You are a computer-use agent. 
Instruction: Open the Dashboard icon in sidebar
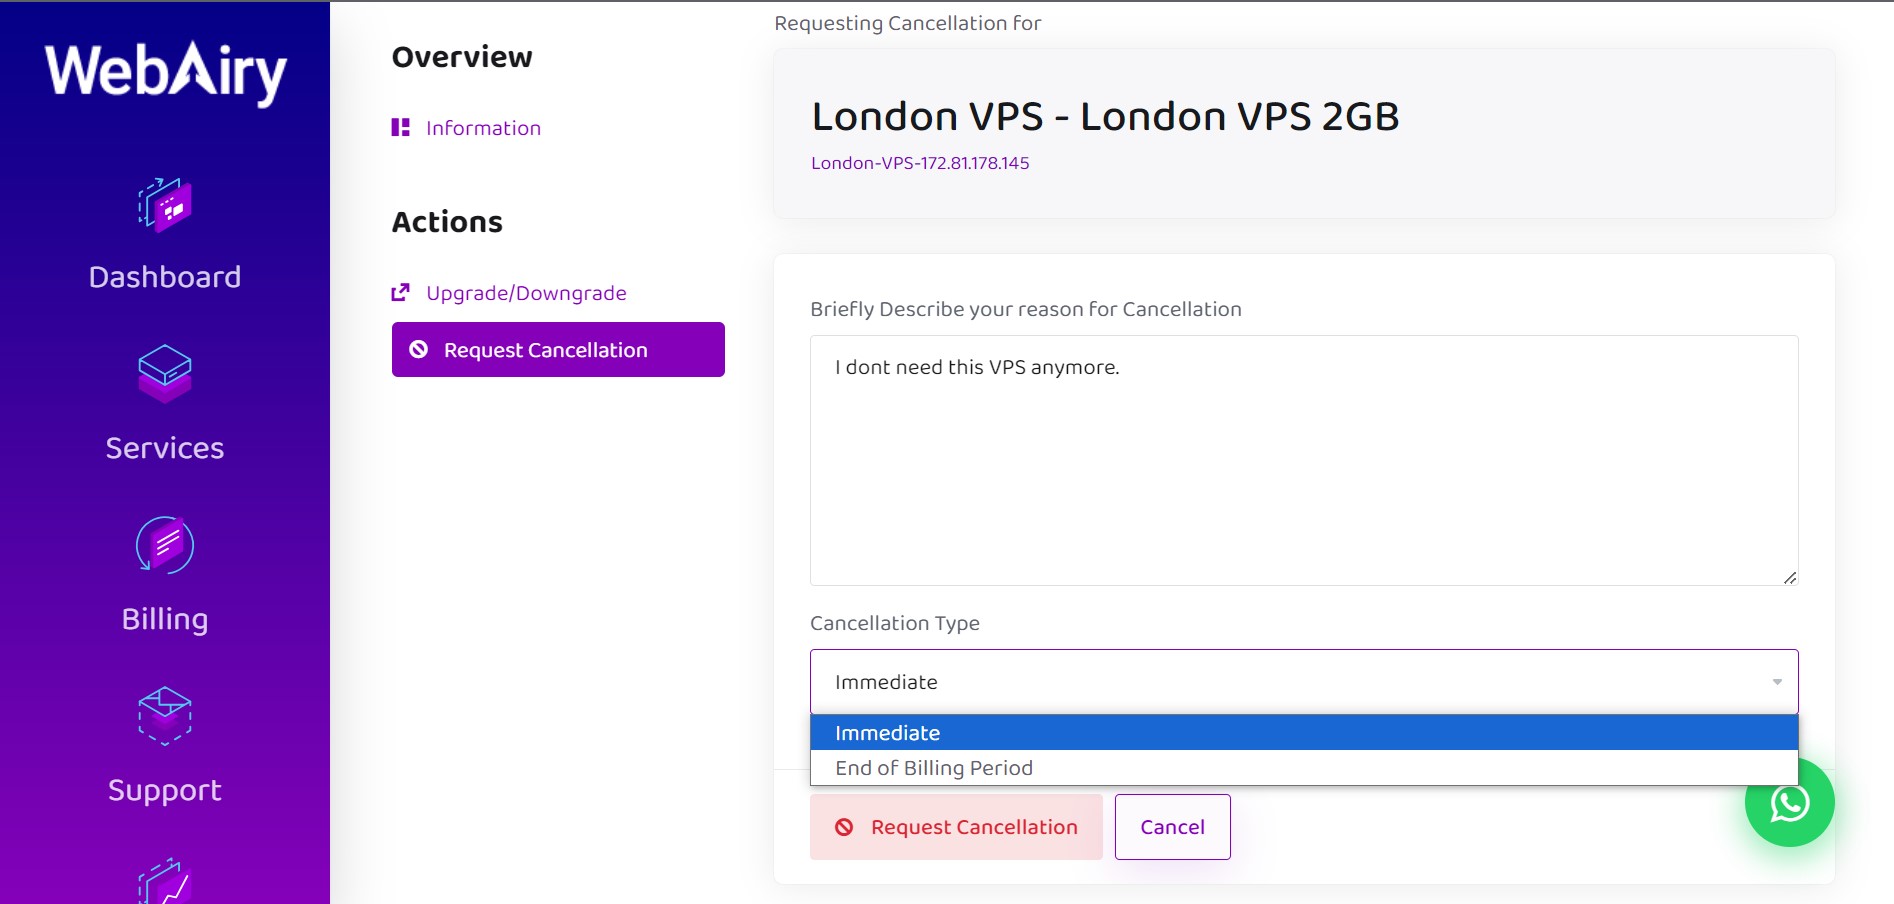[165, 205]
